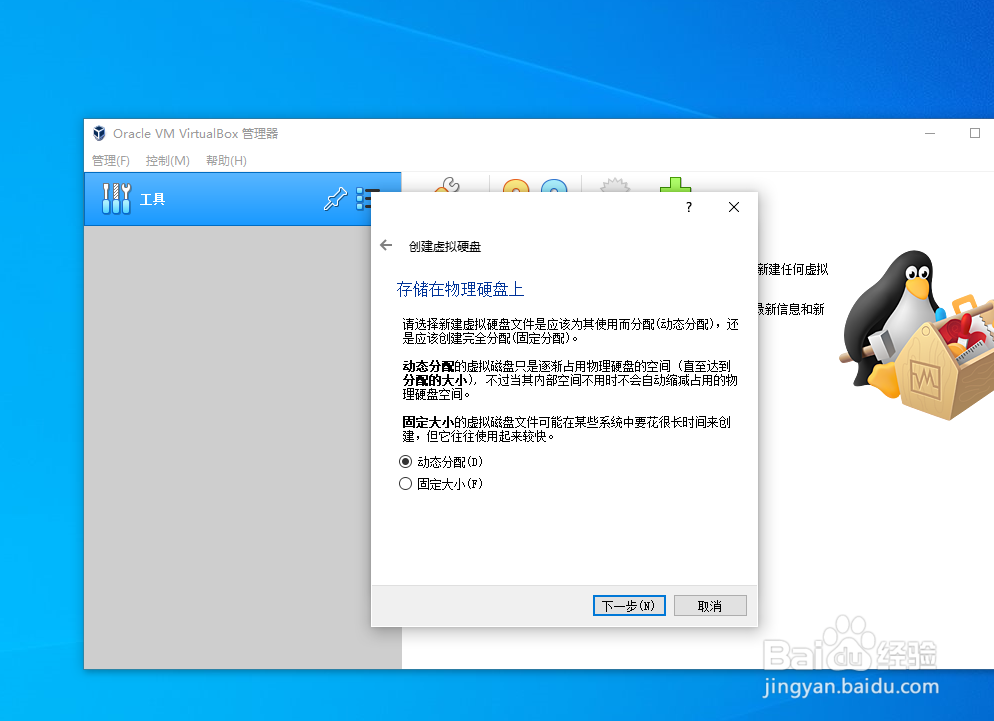Click the orange round export icon in the toolbar
994x721 pixels.
(x=515, y=185)
